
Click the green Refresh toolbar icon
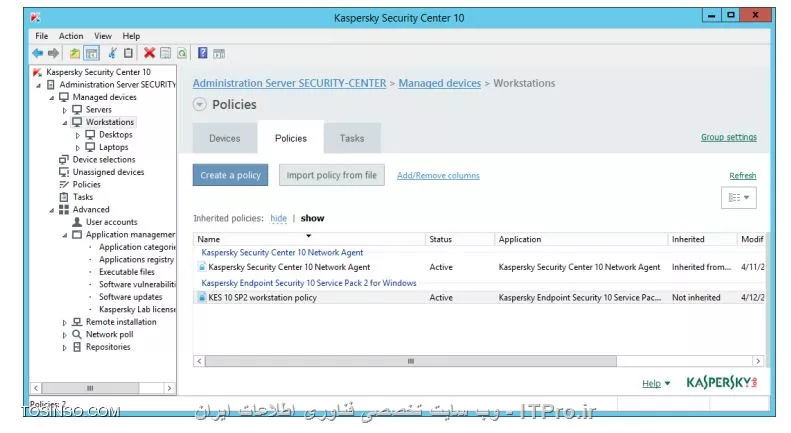click(182, 53)
